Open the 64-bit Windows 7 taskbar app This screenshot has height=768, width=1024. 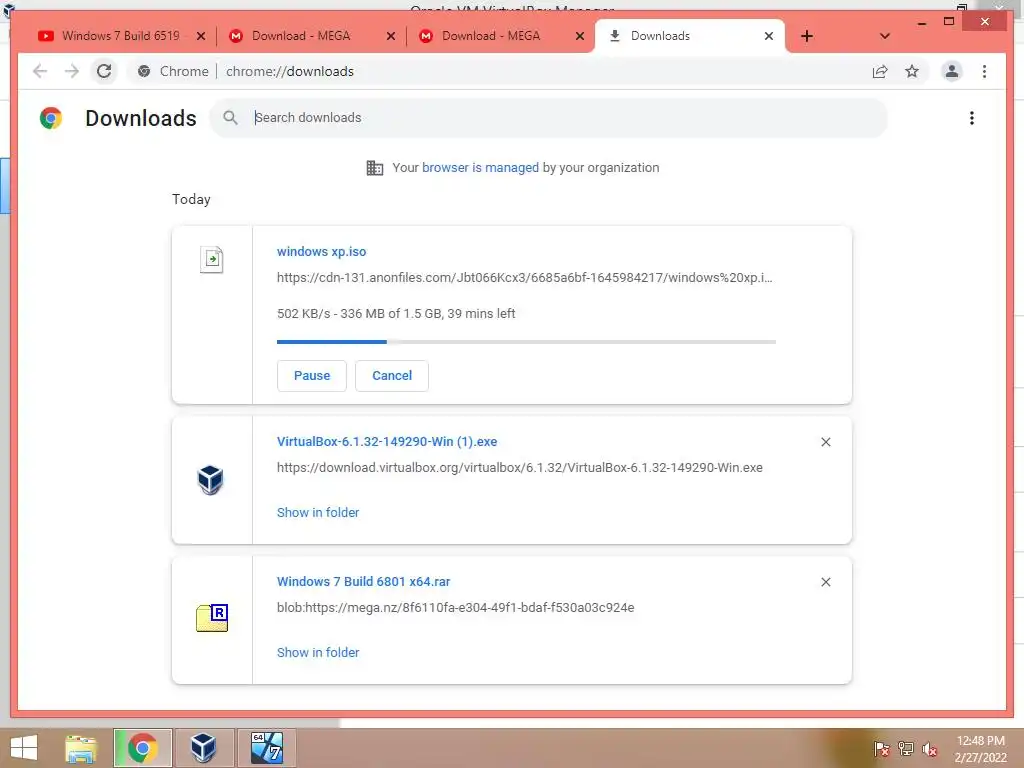tap(266, 748)
